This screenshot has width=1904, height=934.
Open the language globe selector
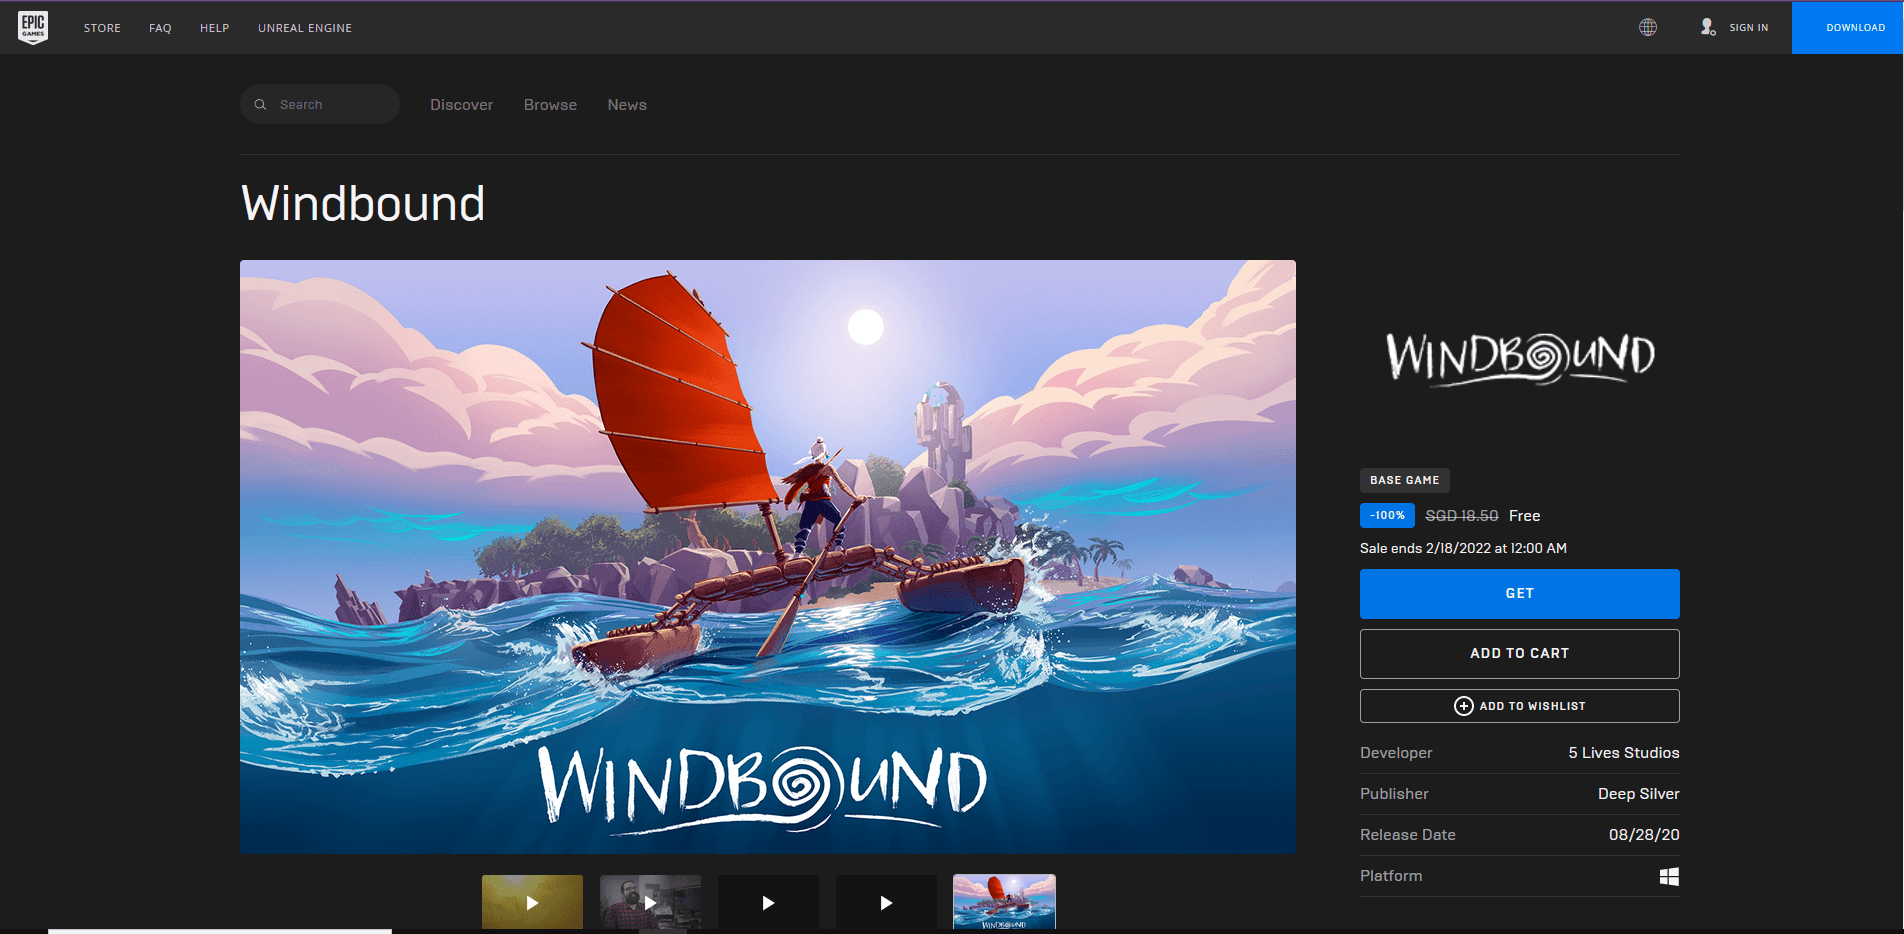coord(1648,27)
